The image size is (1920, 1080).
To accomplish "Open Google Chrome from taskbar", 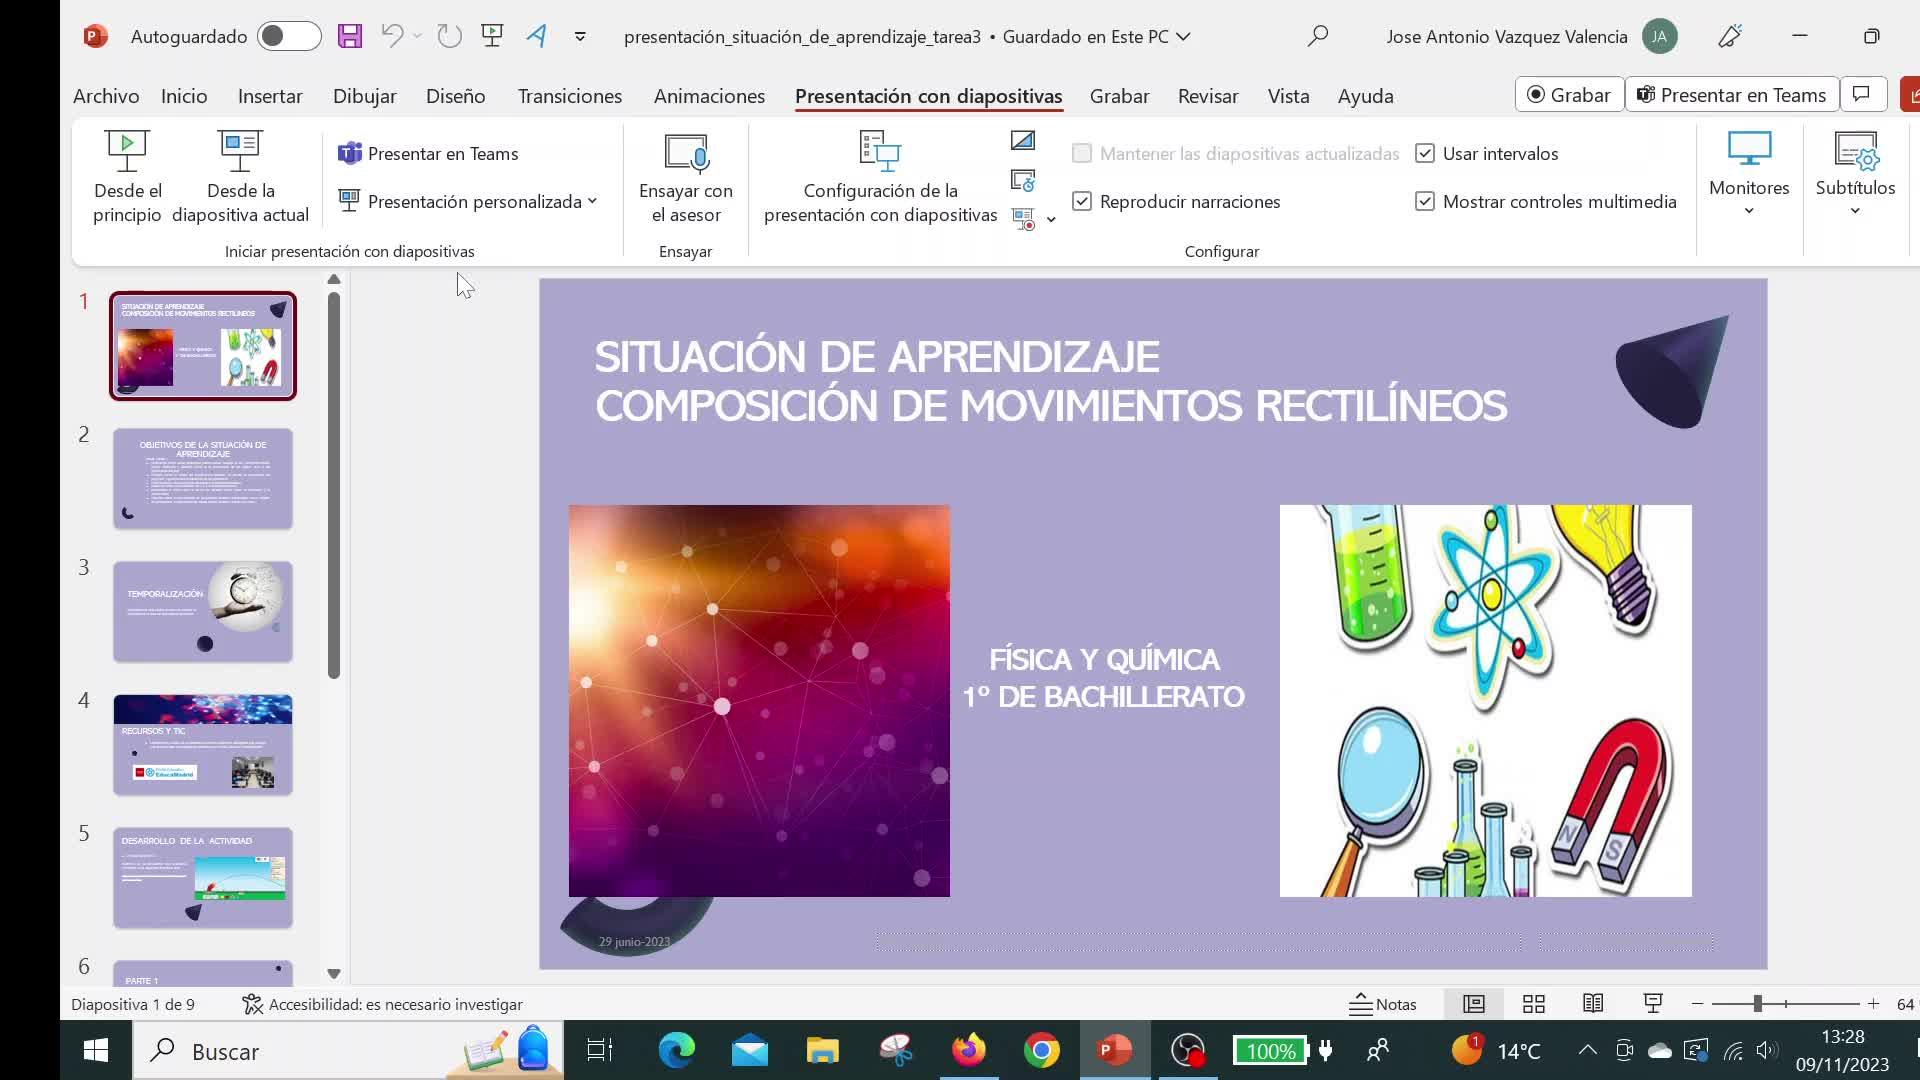I will 1041,1051.
